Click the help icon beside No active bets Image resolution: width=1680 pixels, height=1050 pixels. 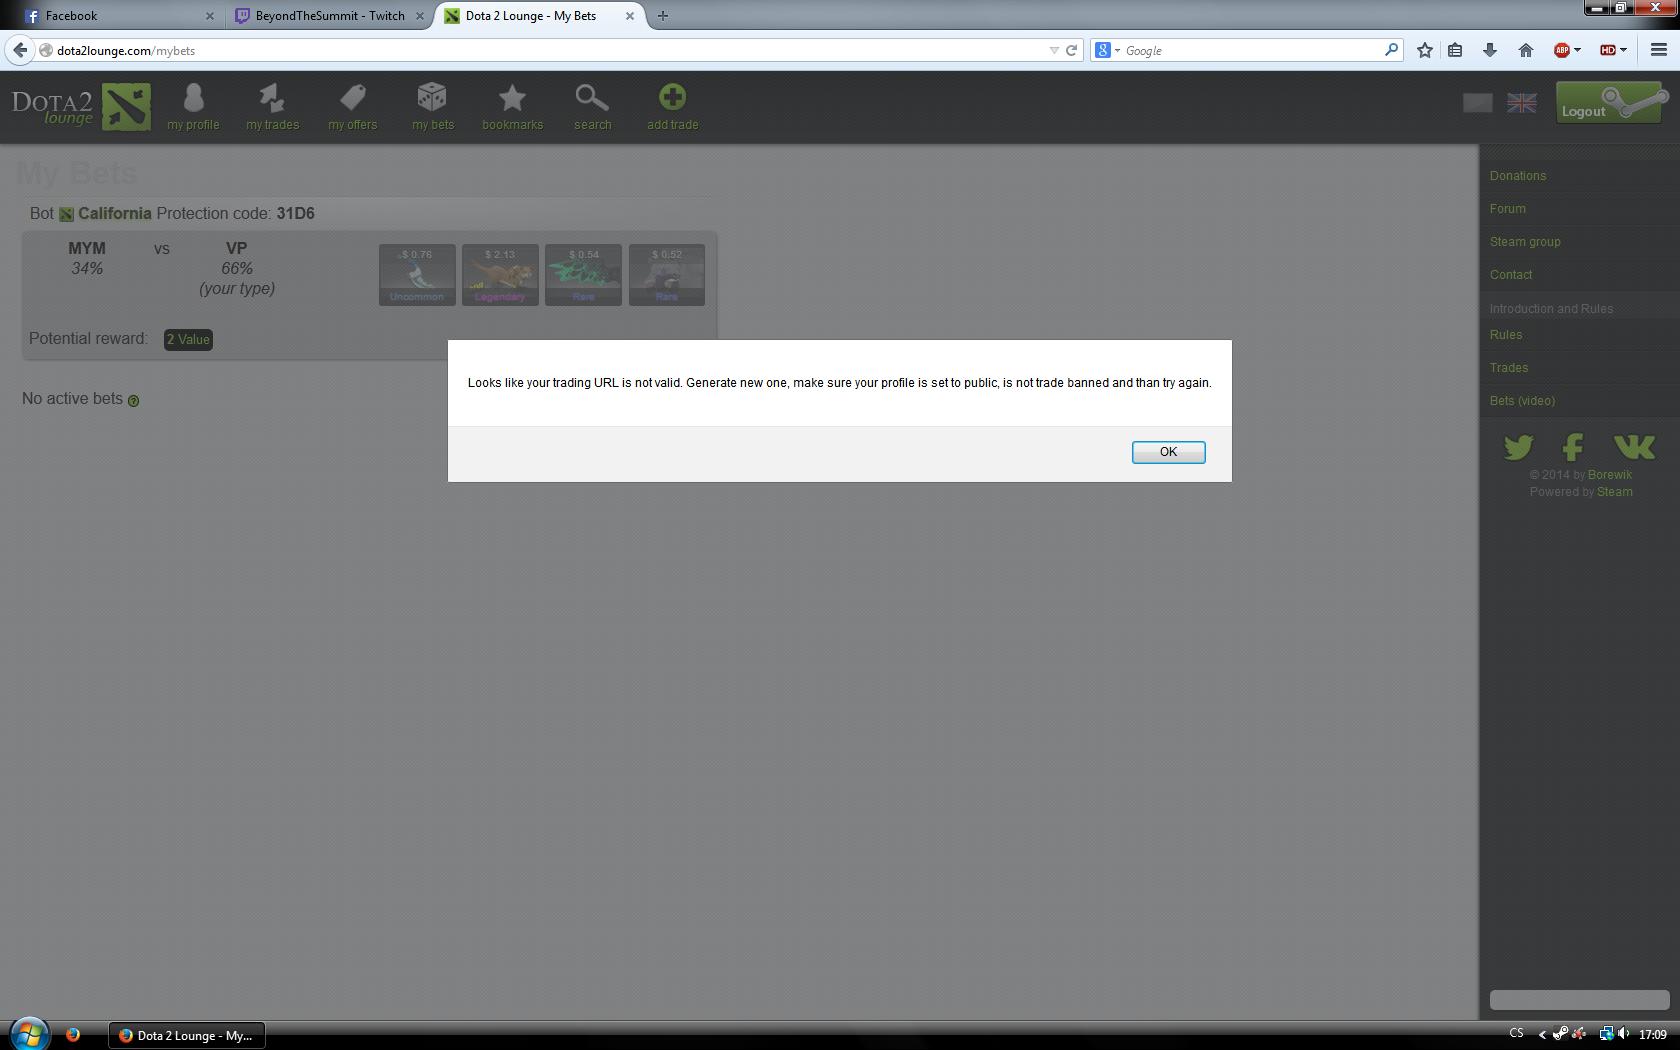[133, 401]
